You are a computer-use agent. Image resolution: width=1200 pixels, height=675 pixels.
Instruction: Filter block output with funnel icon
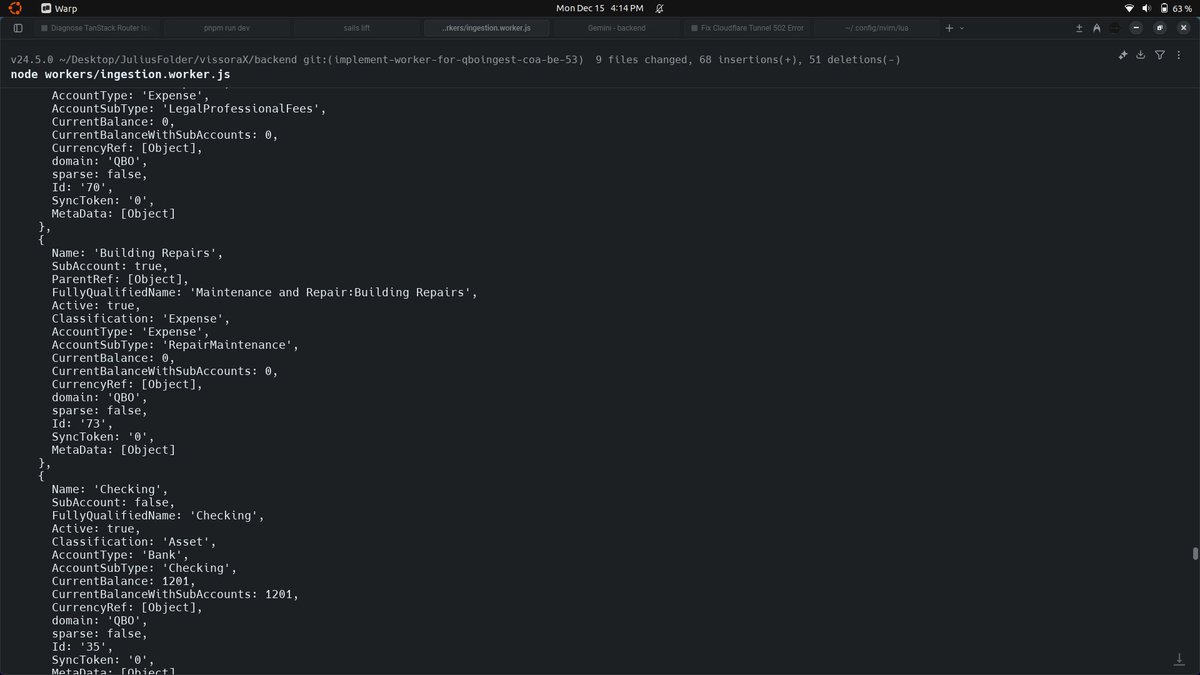tap(1160, 55)
